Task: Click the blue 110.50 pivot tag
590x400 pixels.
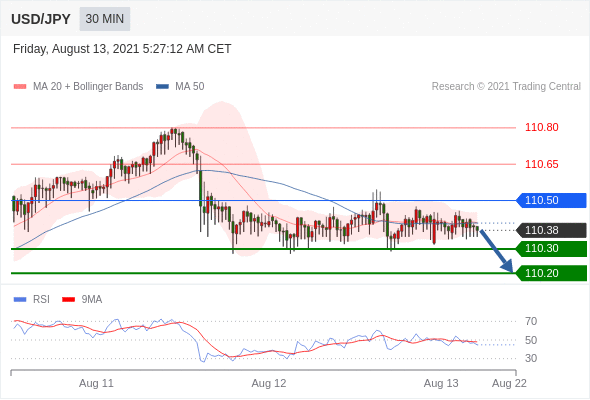Action: click(x=551, y=200)
